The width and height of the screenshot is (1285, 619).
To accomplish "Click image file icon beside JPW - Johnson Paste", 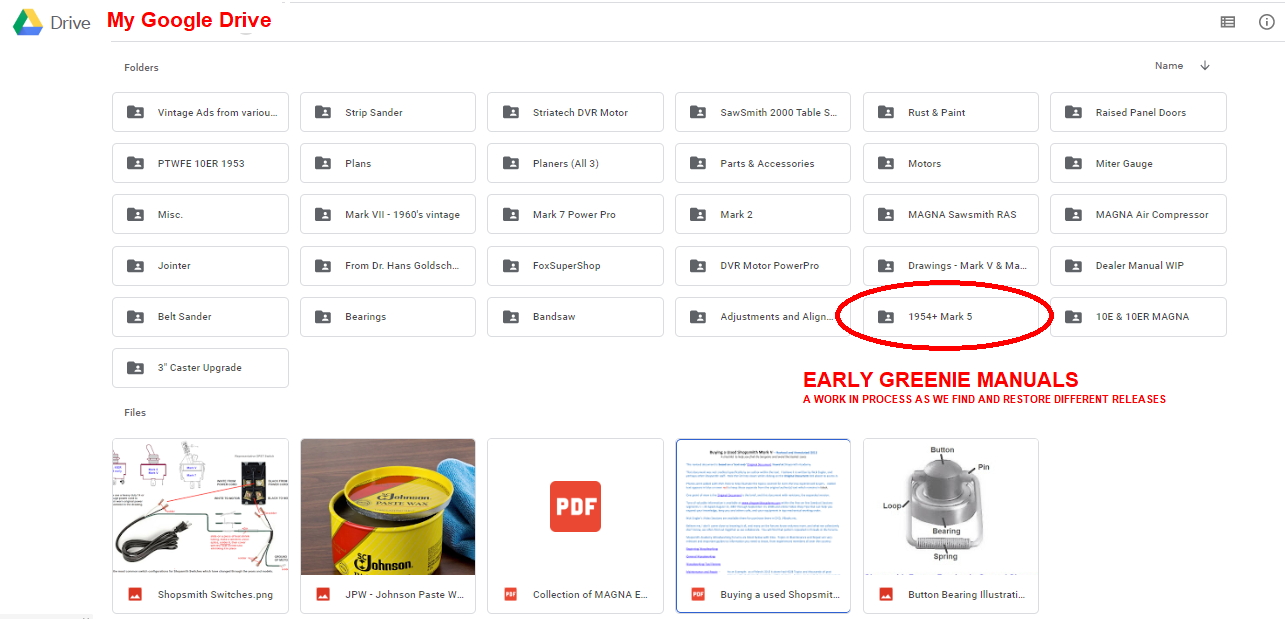I will tap(323, 594).
